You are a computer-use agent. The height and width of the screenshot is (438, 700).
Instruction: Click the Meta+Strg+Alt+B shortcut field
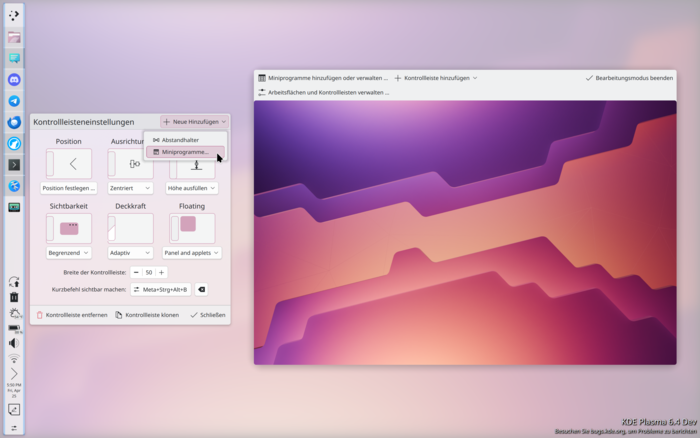(x=161, y=289)
